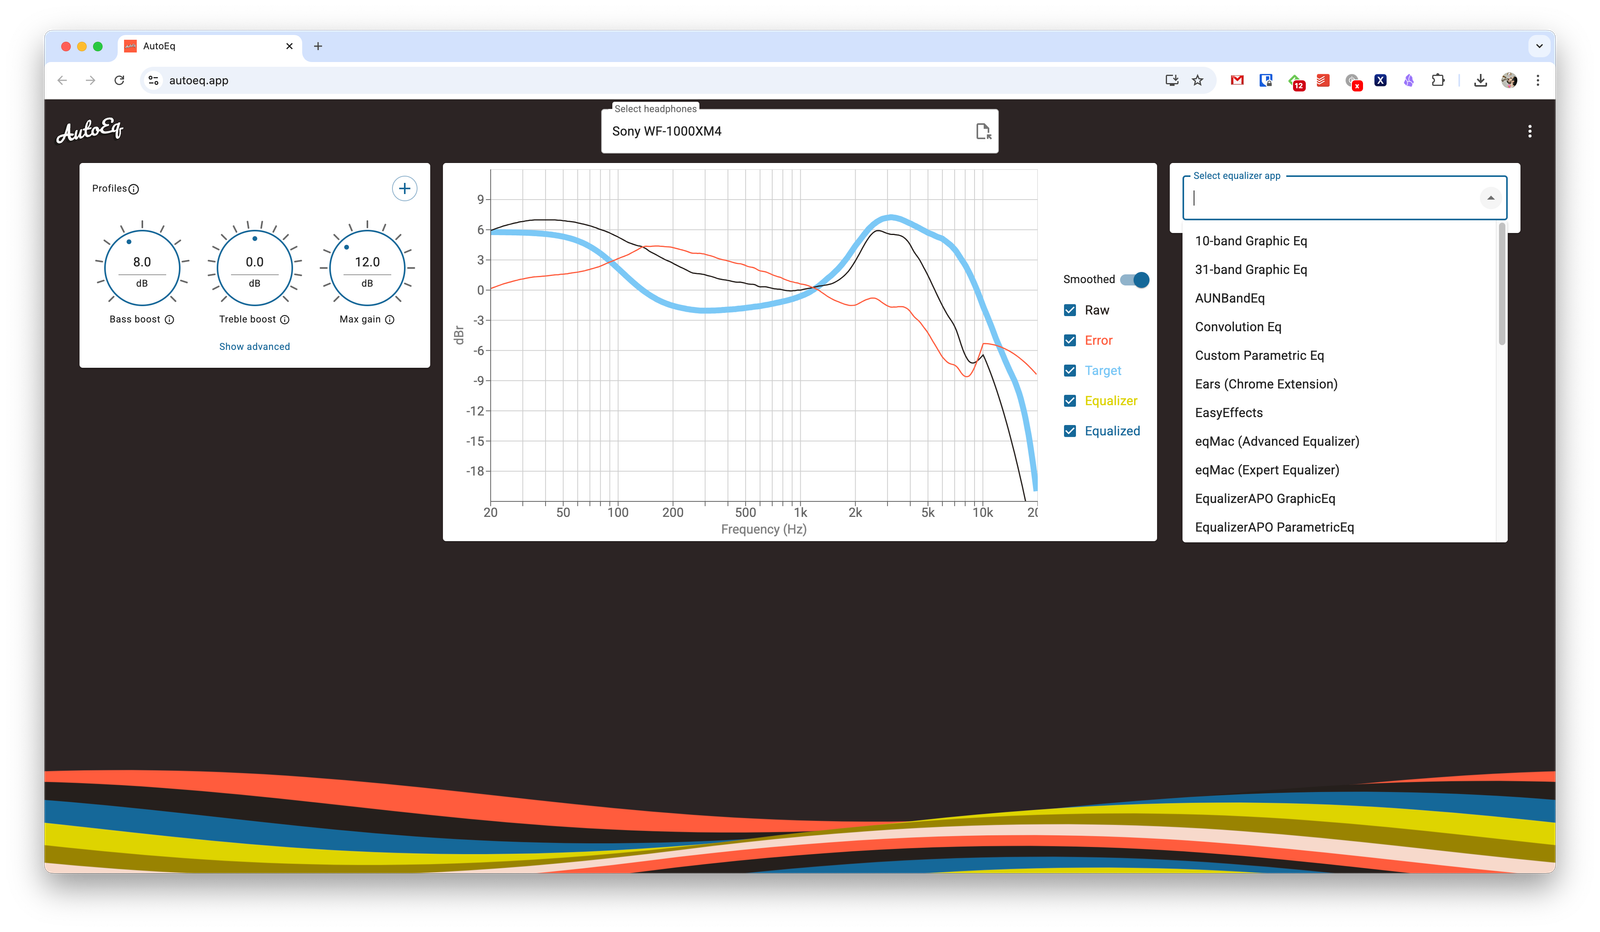Screen dimensions: 1600x932
Task: Uncheck the Equalizer curve checkbox
Action: [1070, 401]
